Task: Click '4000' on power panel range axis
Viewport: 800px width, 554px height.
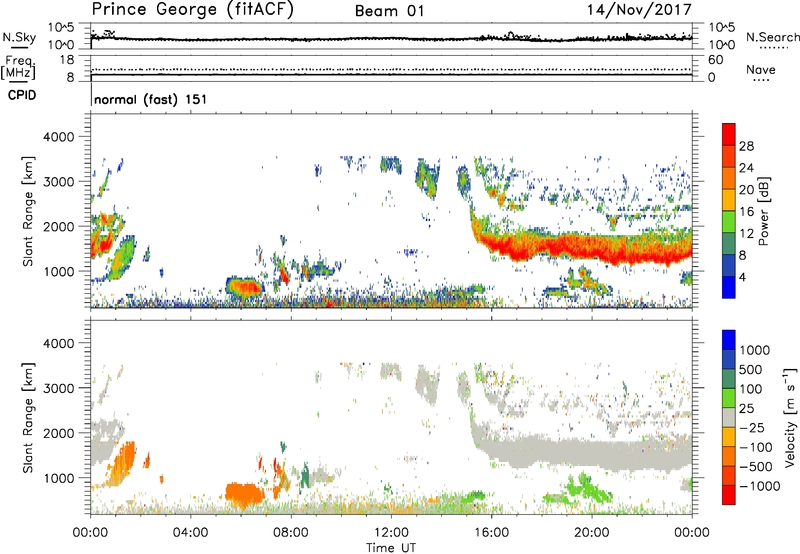Action: pyautogui.click(x=58, y=137)
